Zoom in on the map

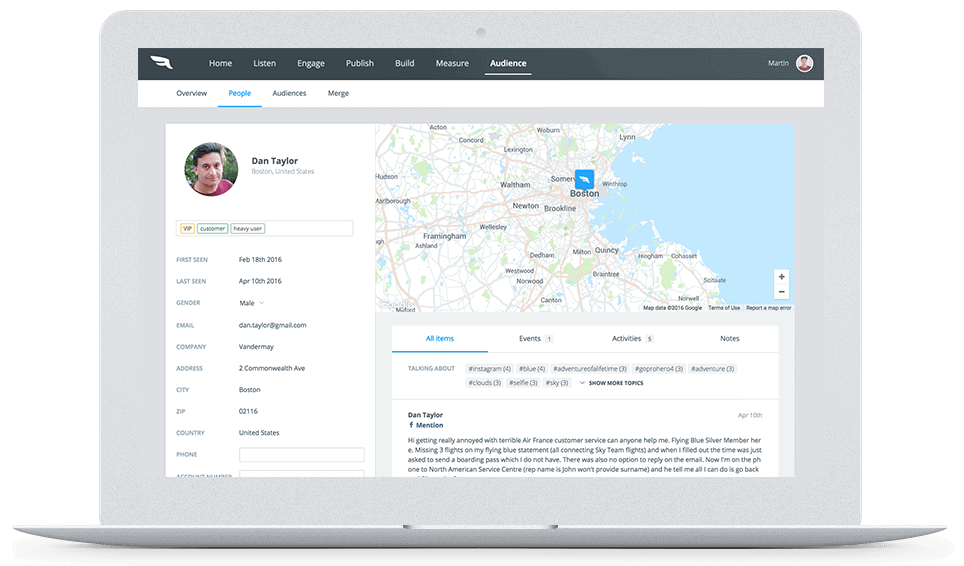[x=781, y=276]
